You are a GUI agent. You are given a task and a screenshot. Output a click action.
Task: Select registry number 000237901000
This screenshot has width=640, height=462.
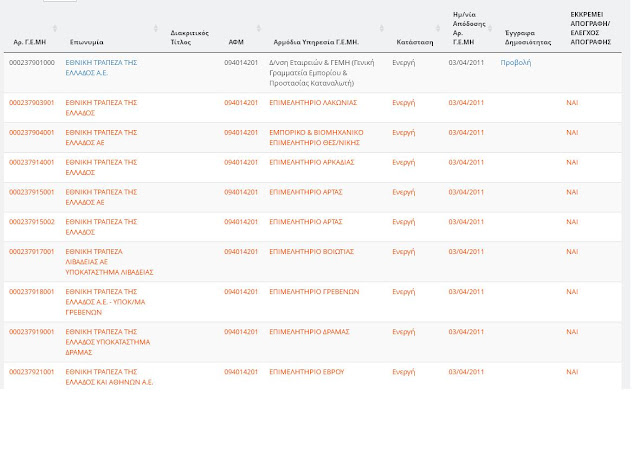pos(32,62)
